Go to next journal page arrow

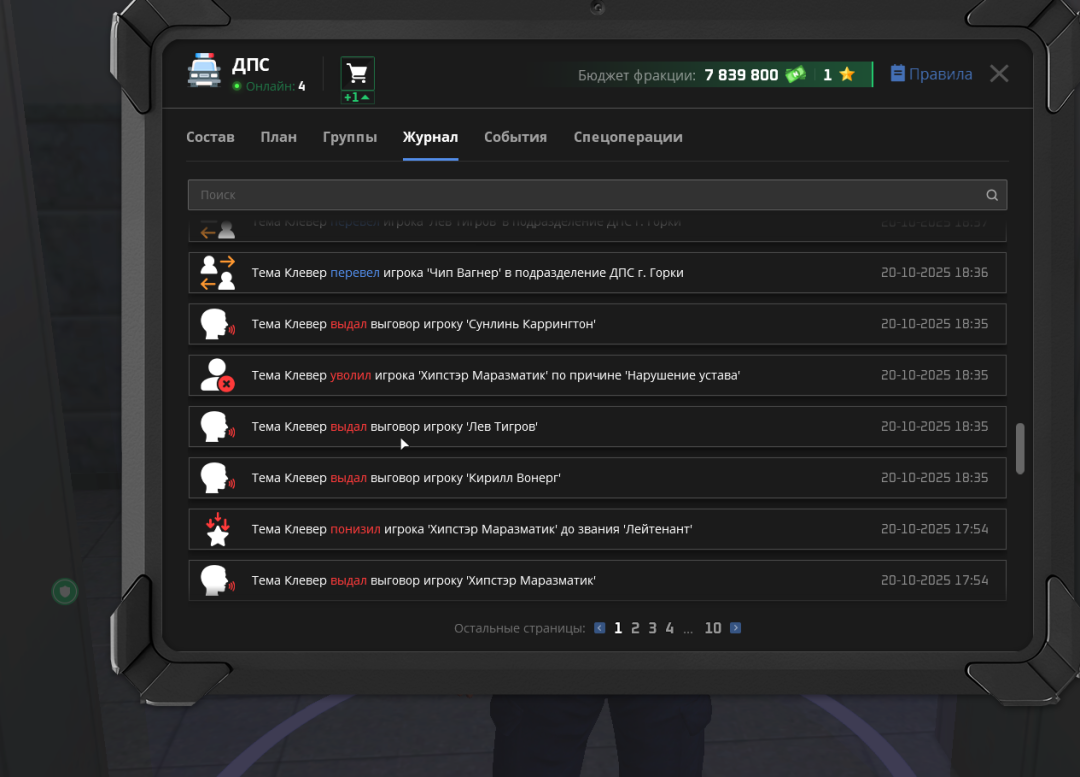coord(736,629)
